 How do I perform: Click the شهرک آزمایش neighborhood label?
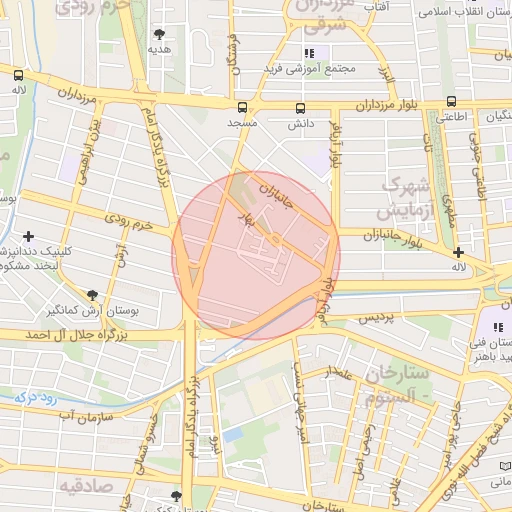405,198
